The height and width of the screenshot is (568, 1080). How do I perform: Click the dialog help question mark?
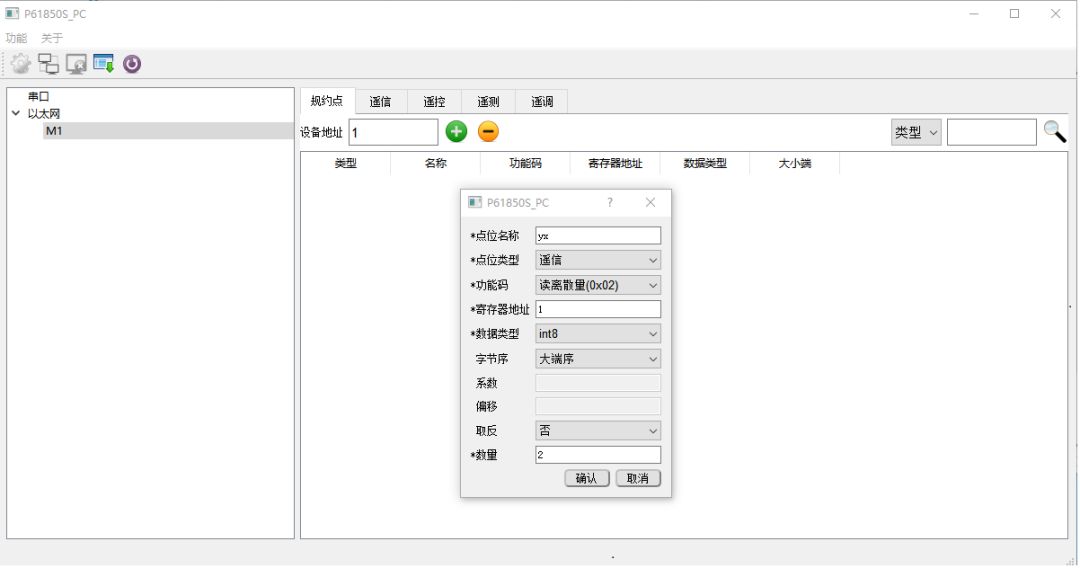pyautogui.click(x=610, y=202)
